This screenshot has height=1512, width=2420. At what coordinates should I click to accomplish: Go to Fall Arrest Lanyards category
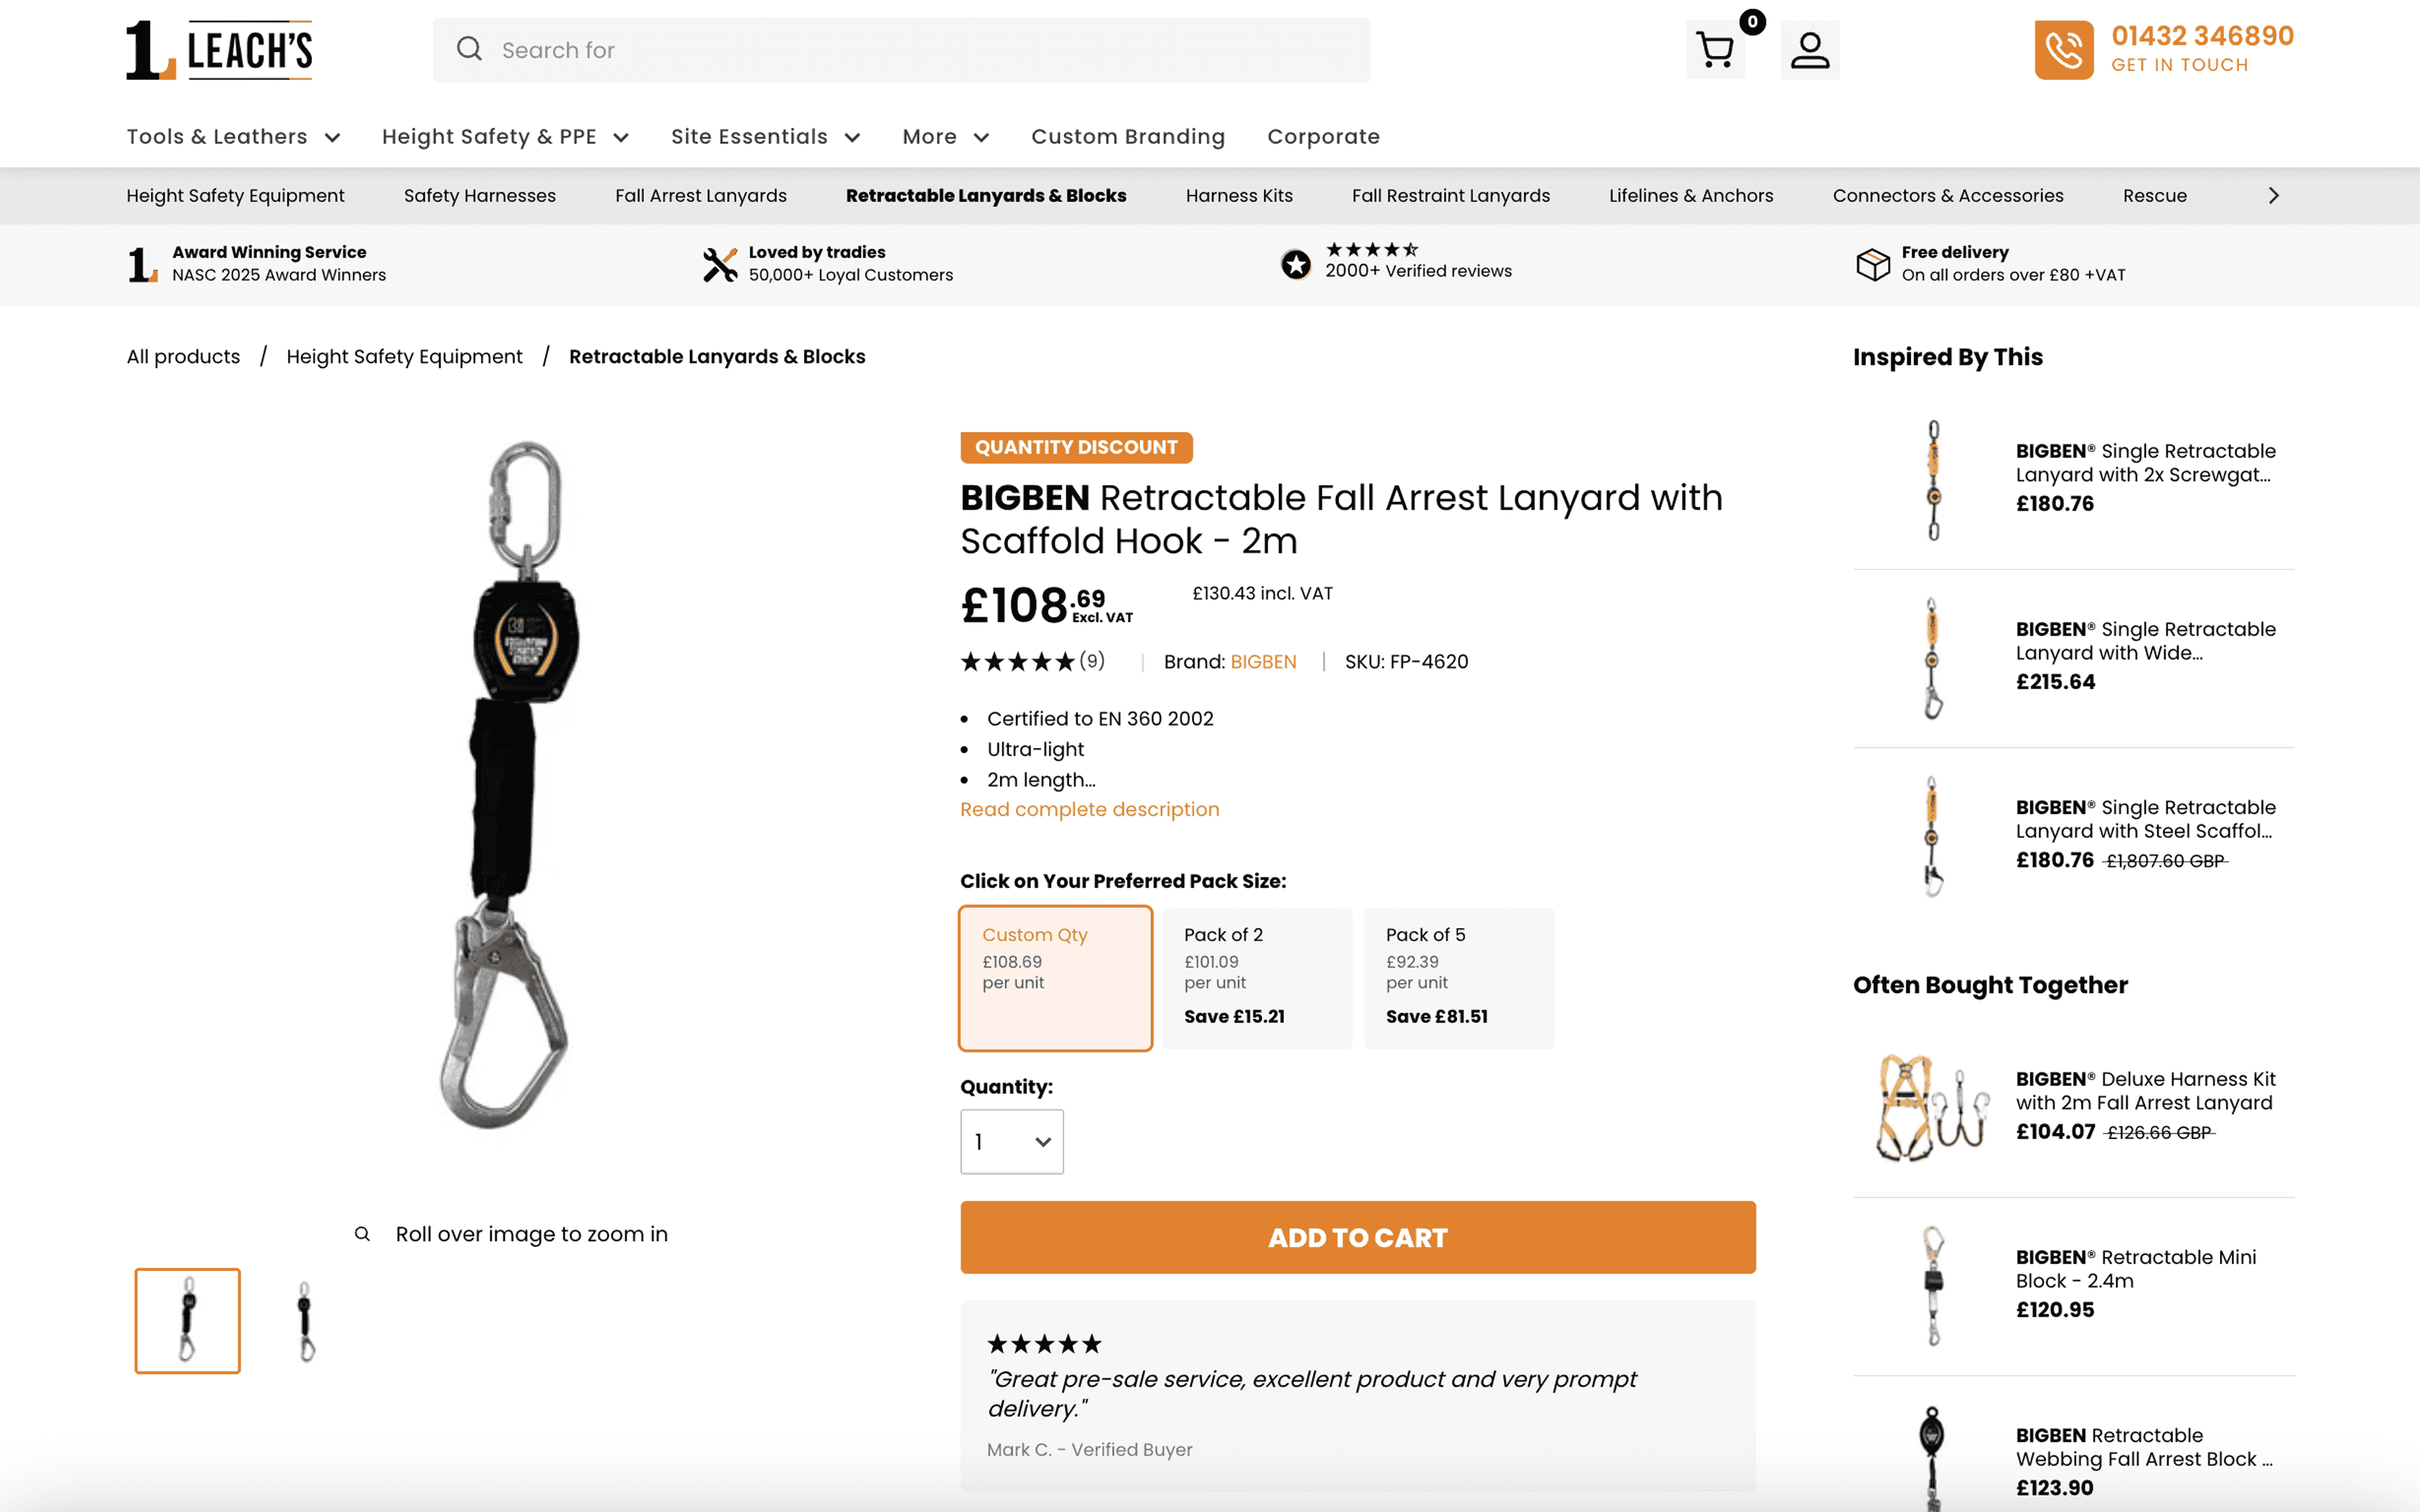click(700, 196)
